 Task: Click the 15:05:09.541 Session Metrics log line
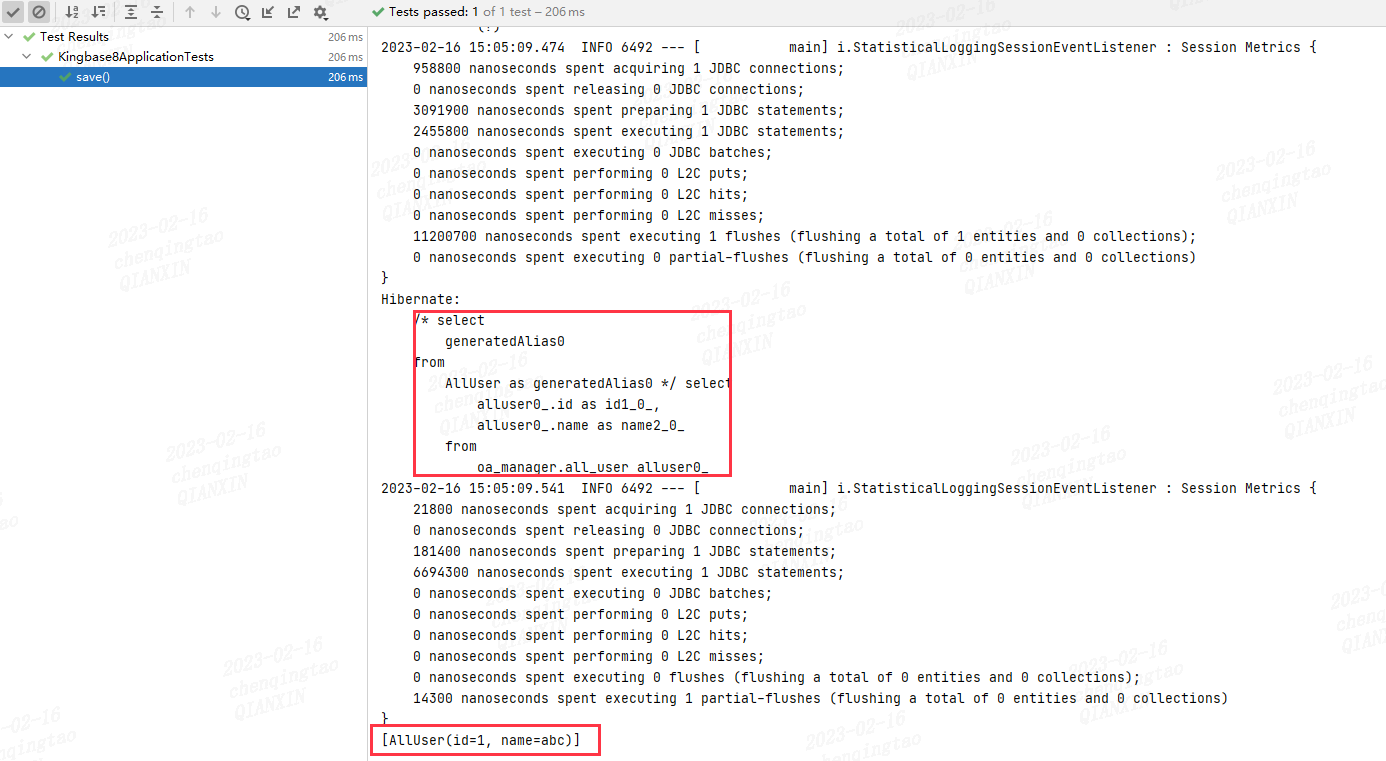(x=849, y=488)
